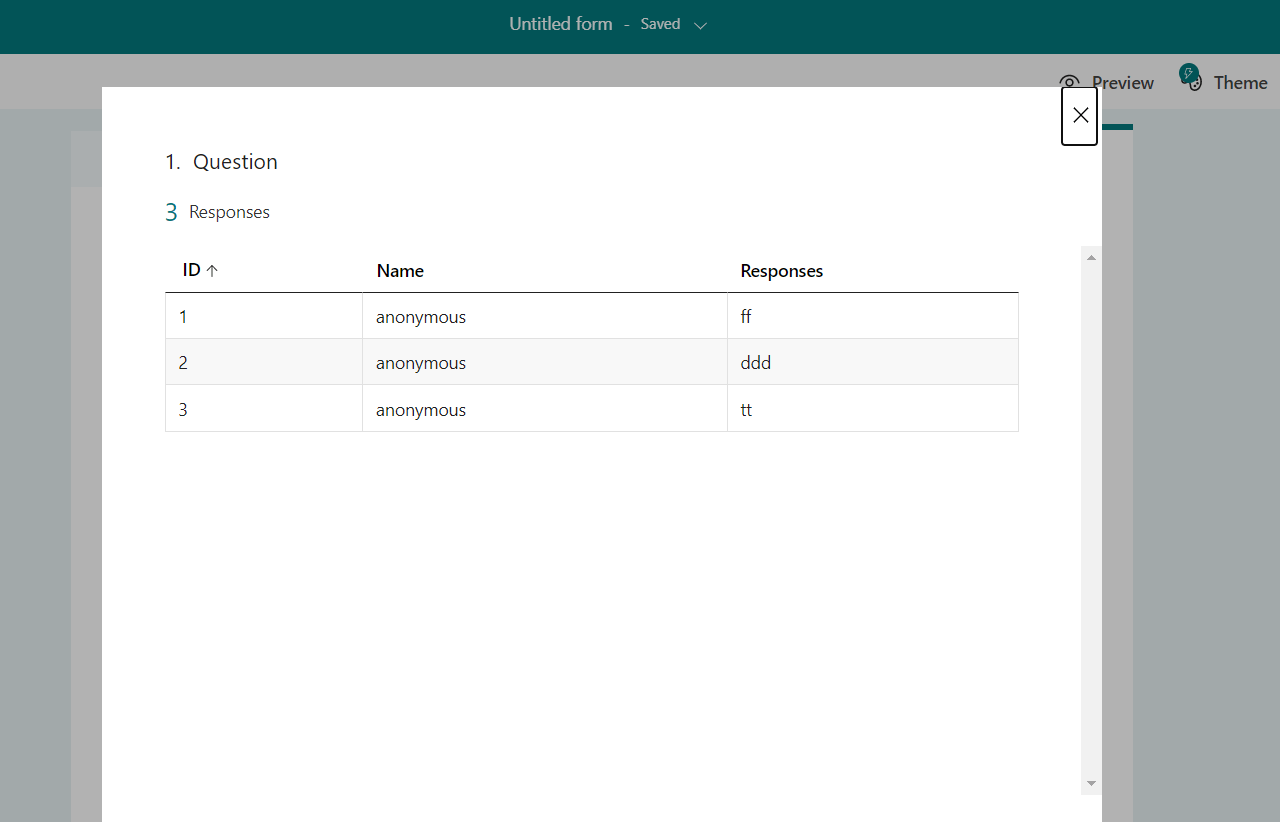The width and height of the screenshot is (1280, 822).
Task: Select the response 'ddd'
Action: (756, 363)
